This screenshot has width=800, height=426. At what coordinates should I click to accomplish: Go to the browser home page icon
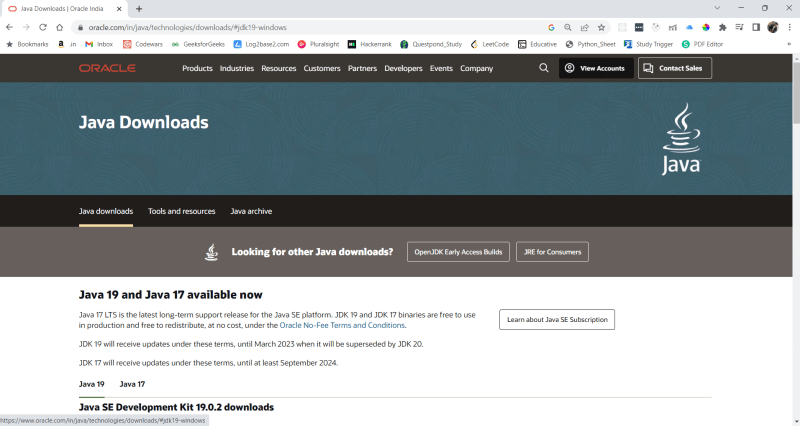click(60, 28)
